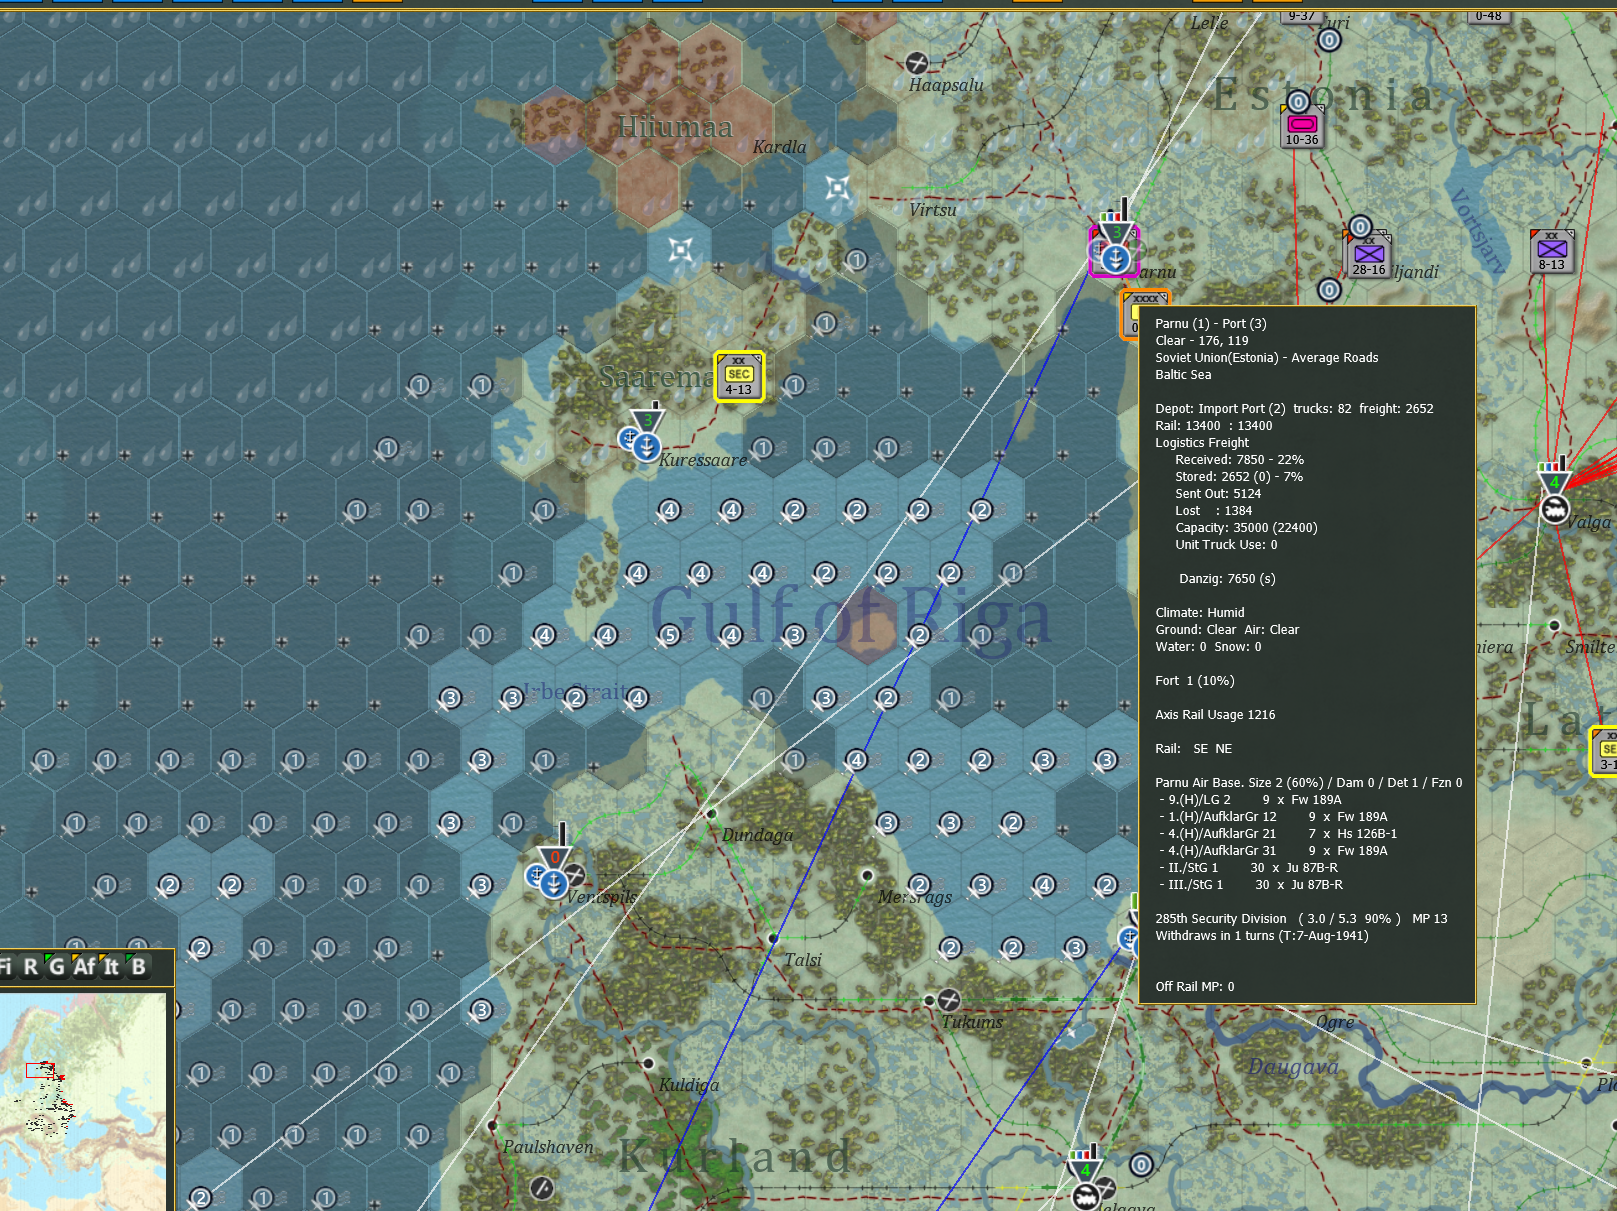The height and width of the screenshot is (1211, 1617).
Task: Click the Paulshaven airfield icon
Action: (x=541, y=1187)
